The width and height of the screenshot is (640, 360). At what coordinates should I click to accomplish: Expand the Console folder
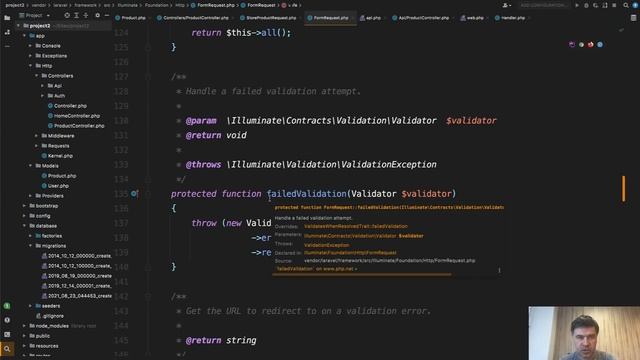pos(30,46)
